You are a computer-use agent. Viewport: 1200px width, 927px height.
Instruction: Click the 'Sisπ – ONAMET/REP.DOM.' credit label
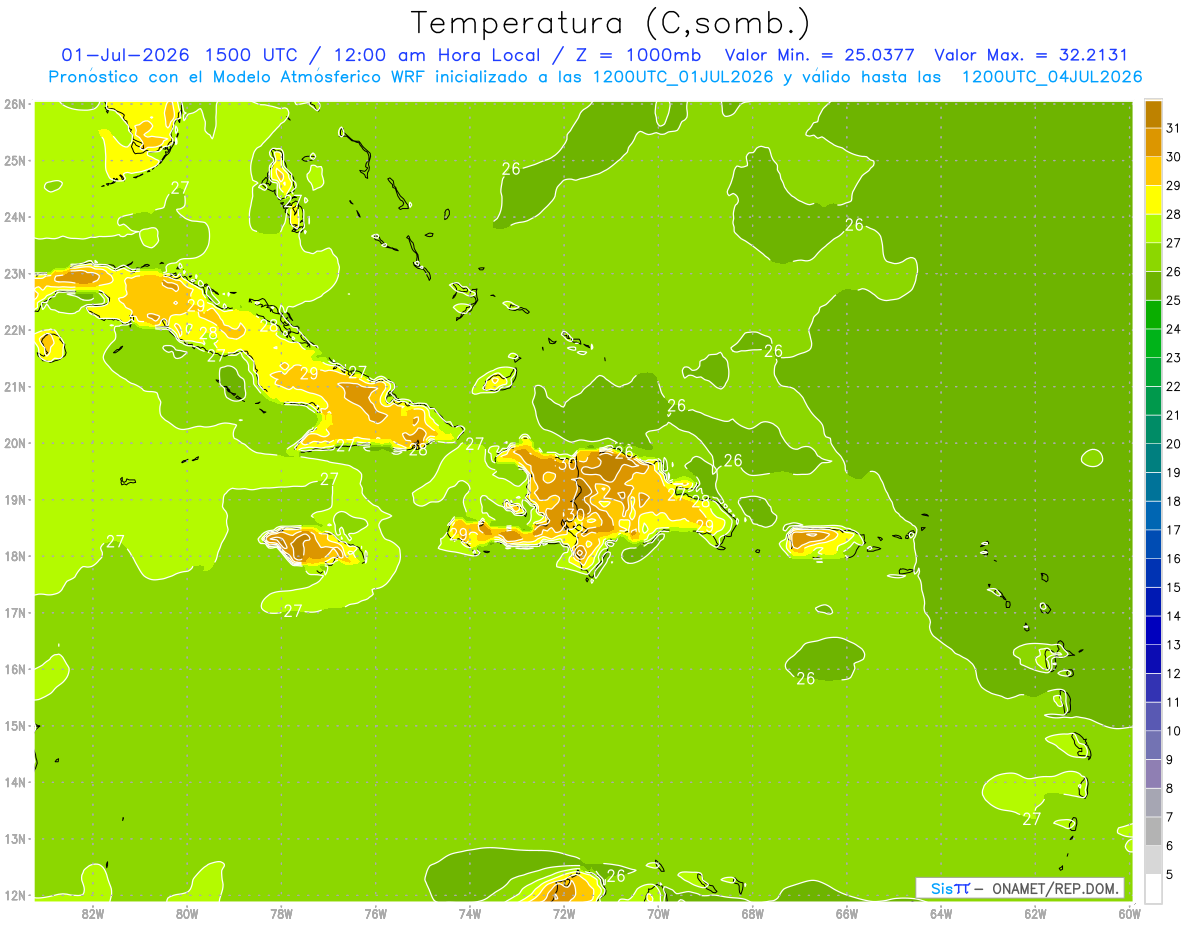click(x=1020, y=888)
